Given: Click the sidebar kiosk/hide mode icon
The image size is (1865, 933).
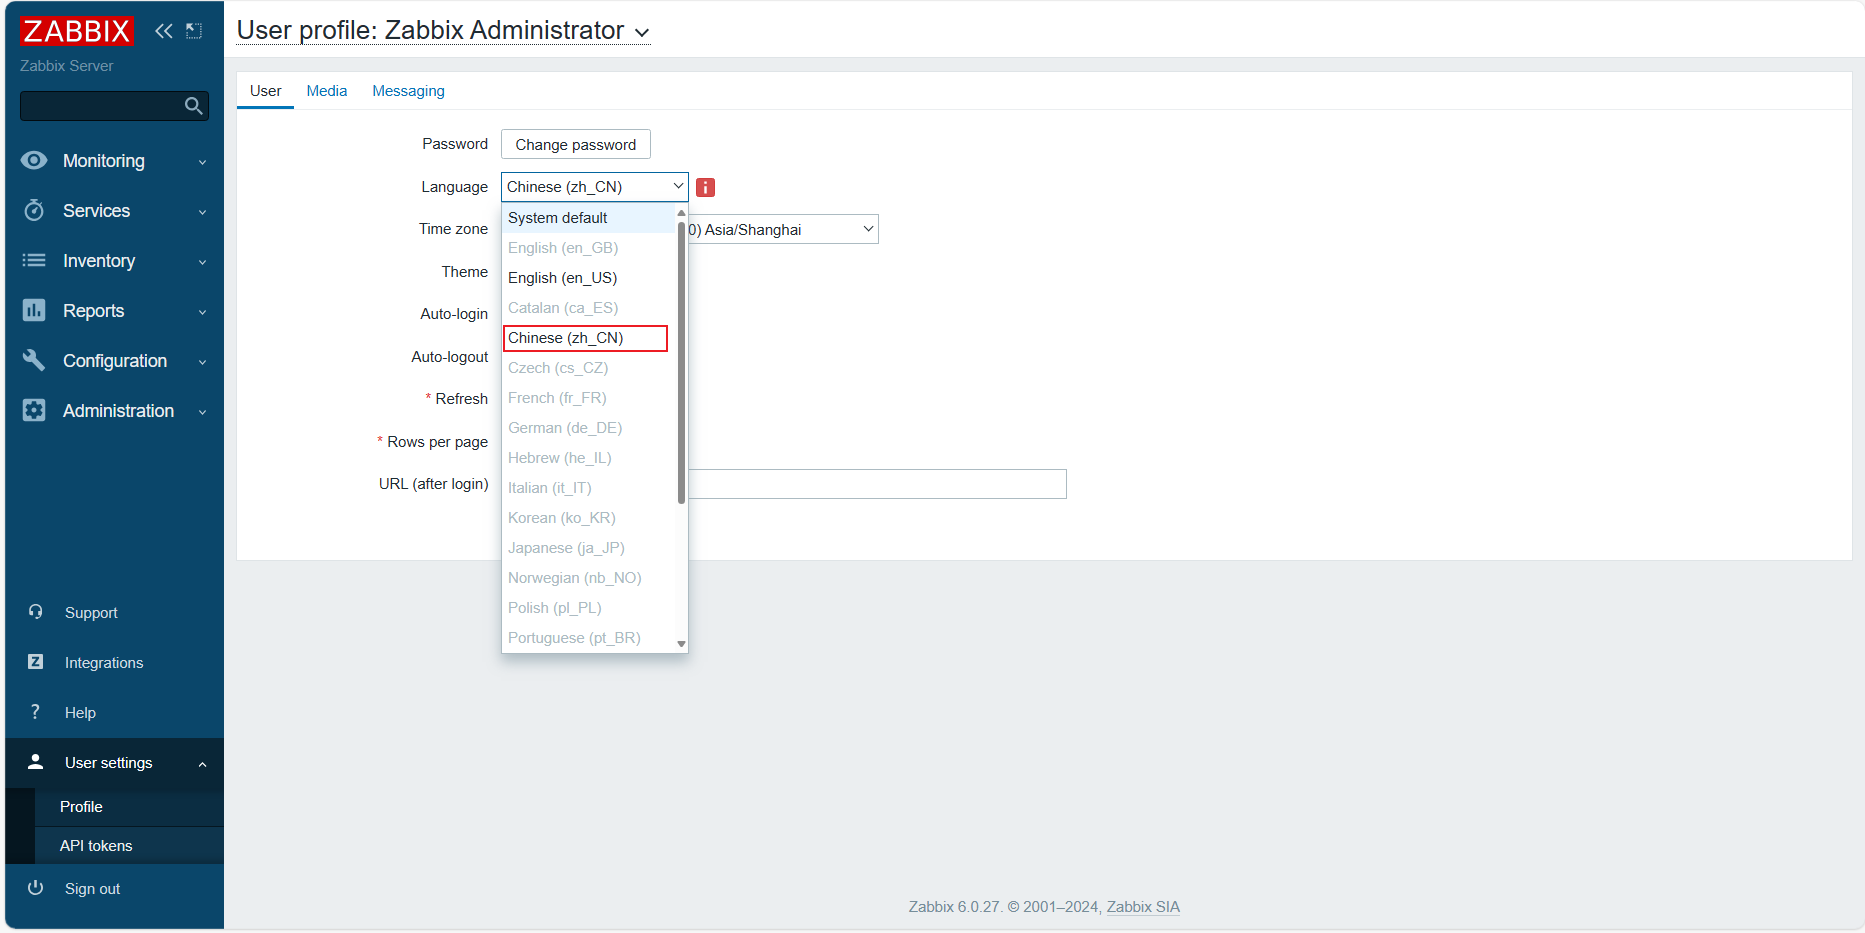Looking at the screenshot, I should point(194,31).
